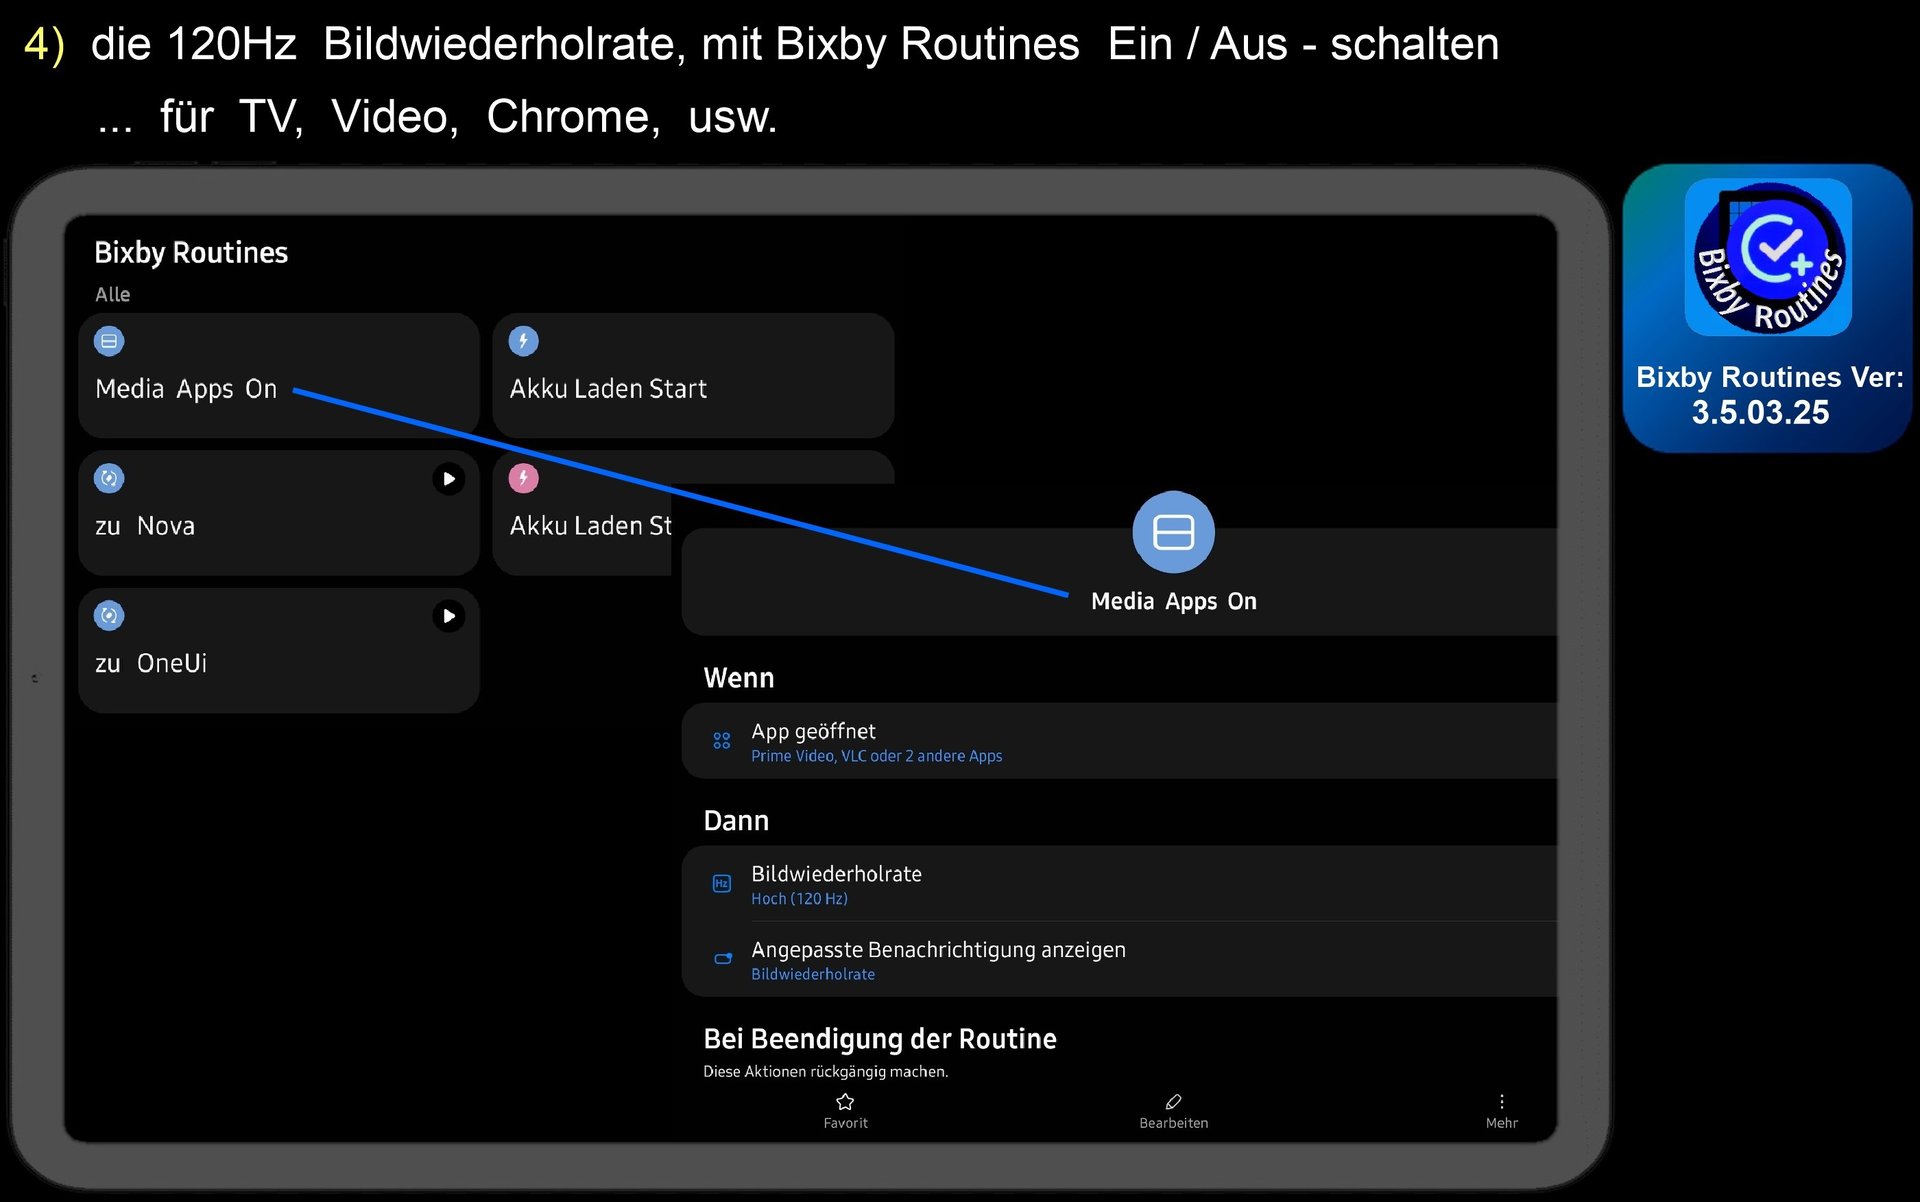Image resolution: width=1920 pixels, height=1202 pixels.
Task: Click Diese Aktionen rückgängig machen text
Action: point(825,1072)
